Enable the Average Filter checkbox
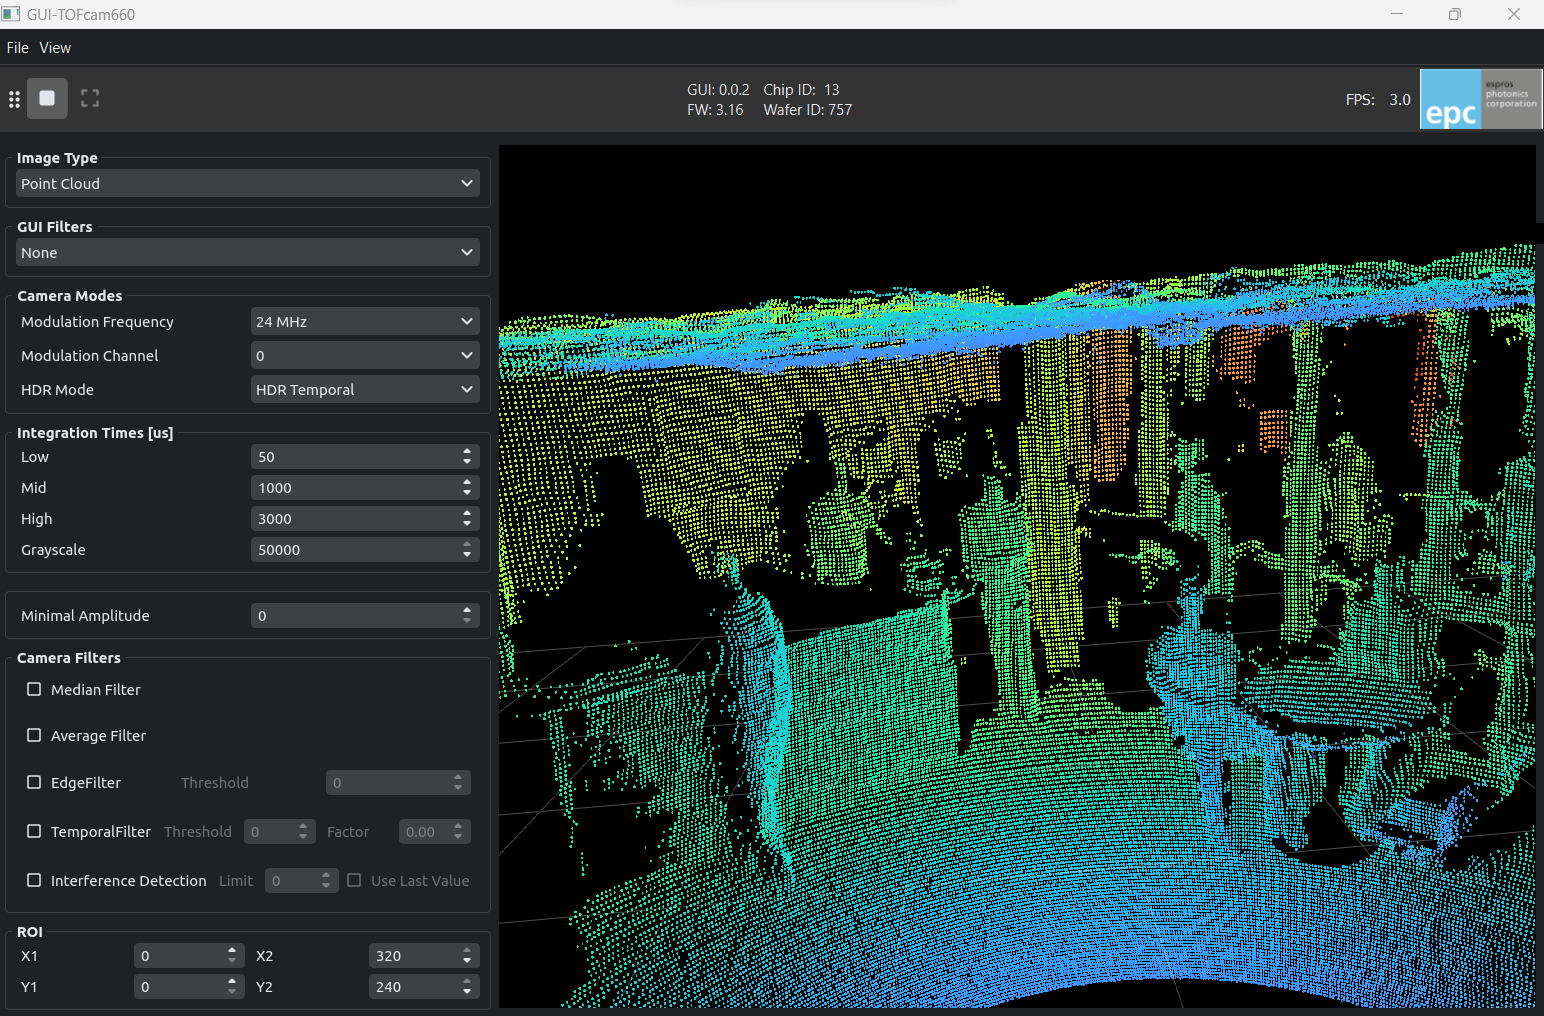 coord(34,736)
